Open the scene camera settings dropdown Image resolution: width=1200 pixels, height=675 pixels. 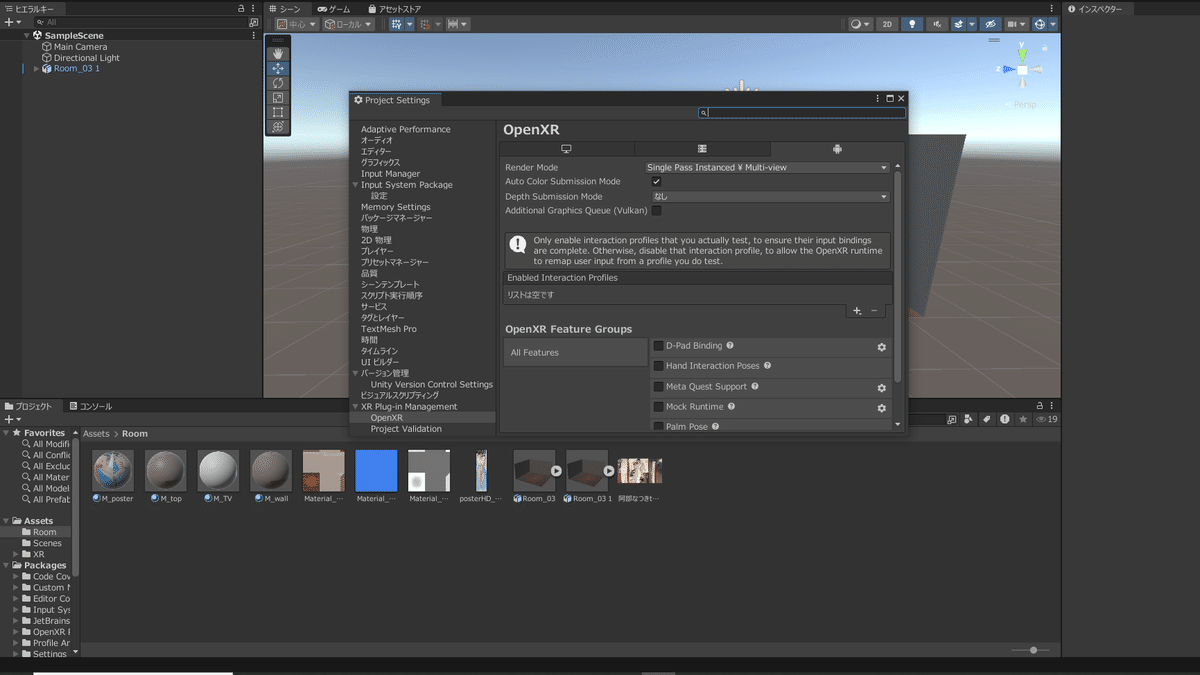[1017, 24]
